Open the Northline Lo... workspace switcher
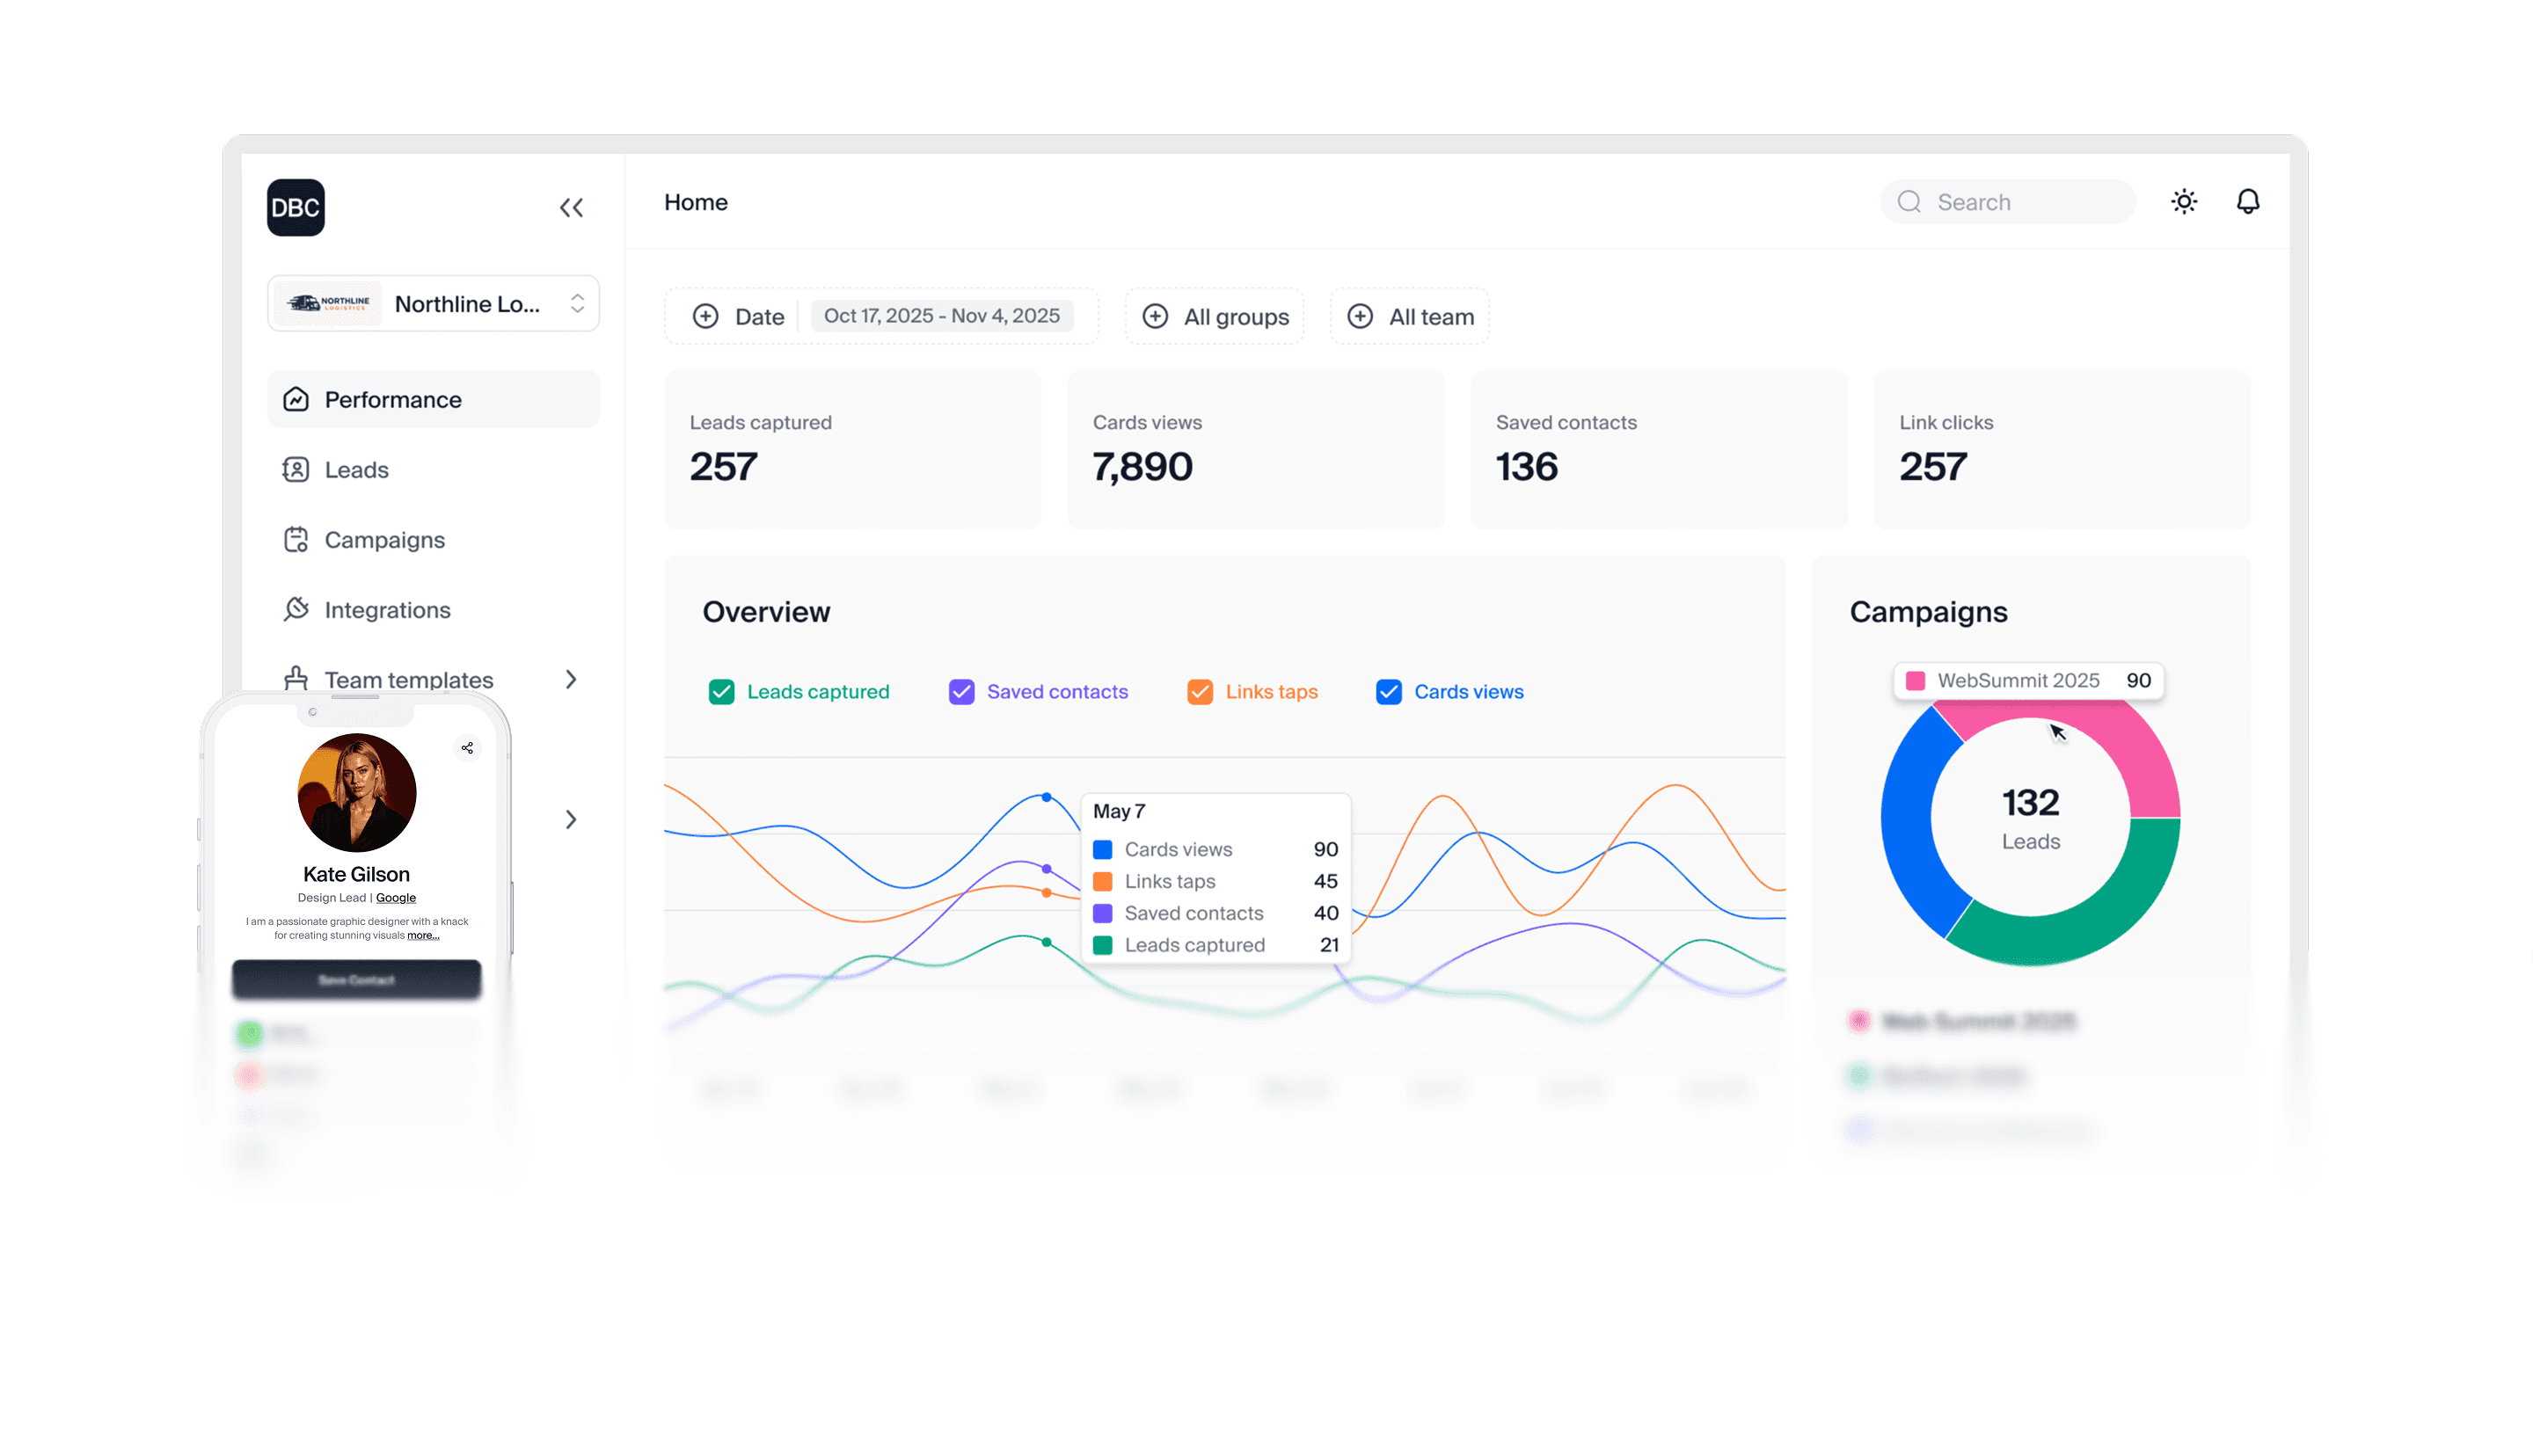The width and height of the screenshot is (2533, 1456). [433, 303]
